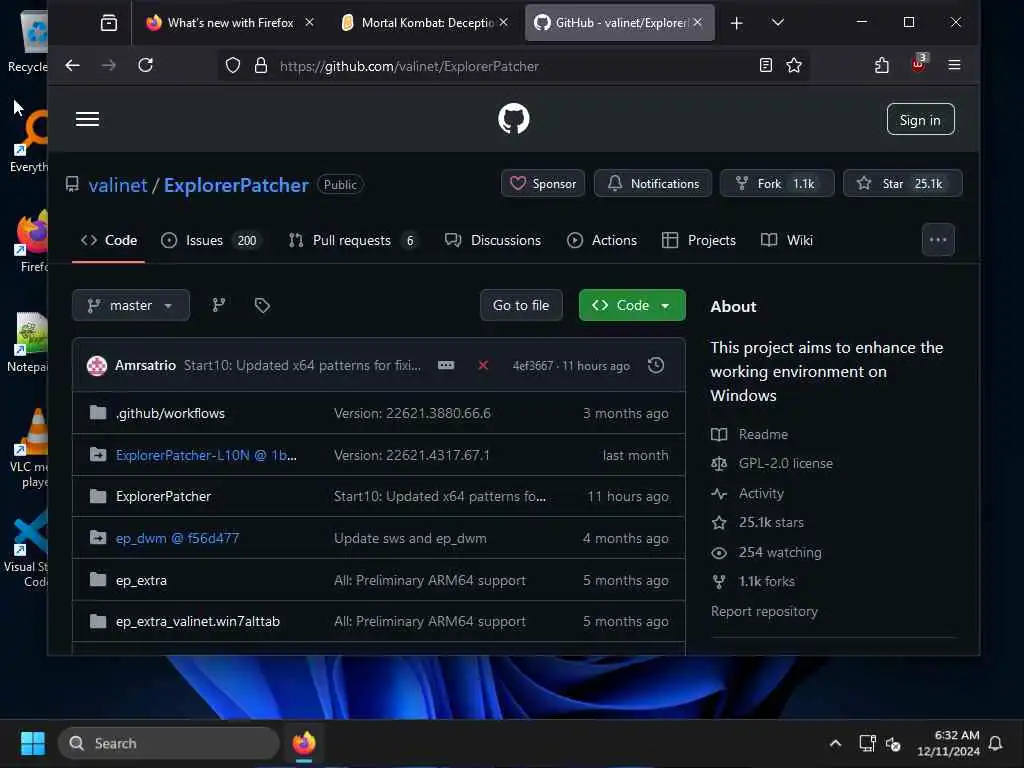
Task: Bookmark this page with the star icon
Action: tap(793, 65)
